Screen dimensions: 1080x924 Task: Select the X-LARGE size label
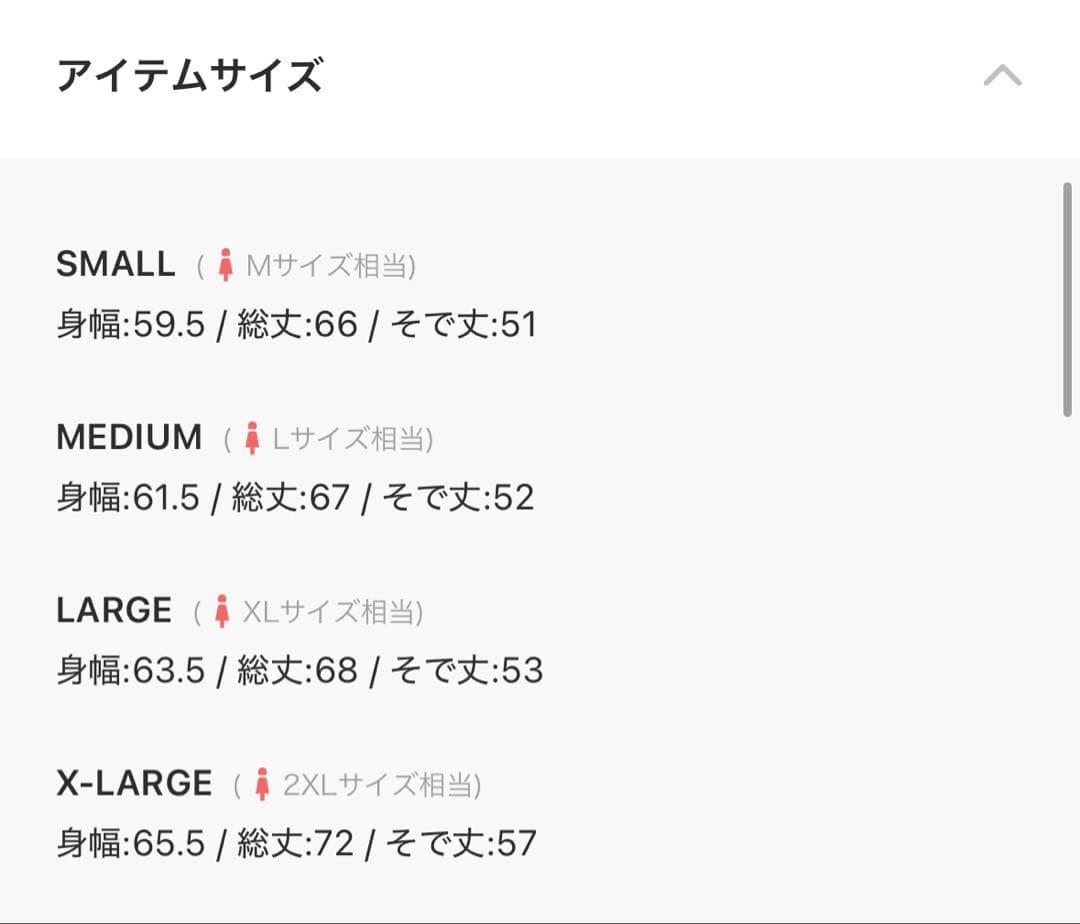[x=134, y=783]
